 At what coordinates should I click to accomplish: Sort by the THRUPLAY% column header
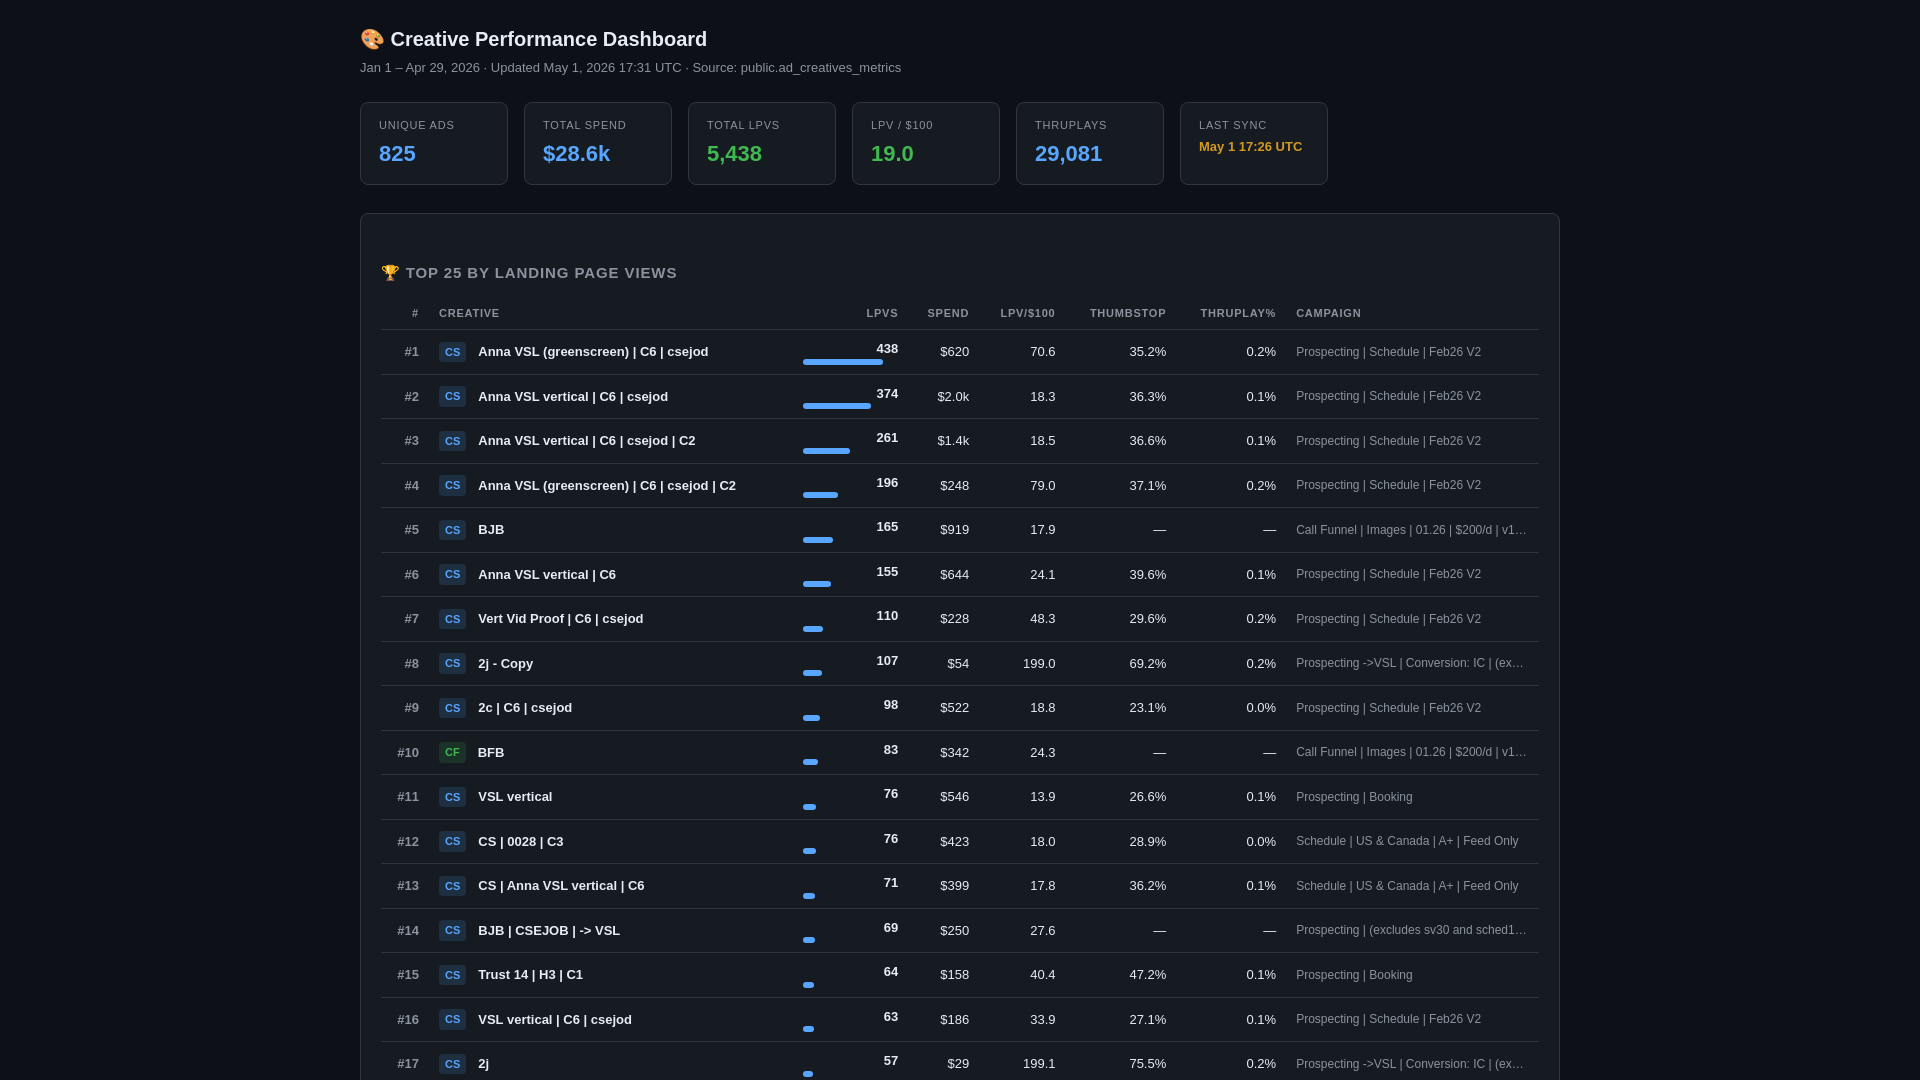[x=1238, y=313]
